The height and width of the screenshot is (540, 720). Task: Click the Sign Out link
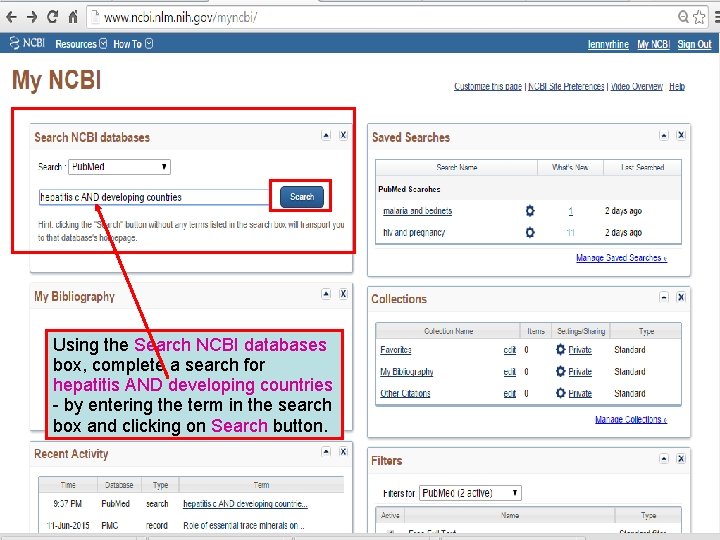click(694, 45)
